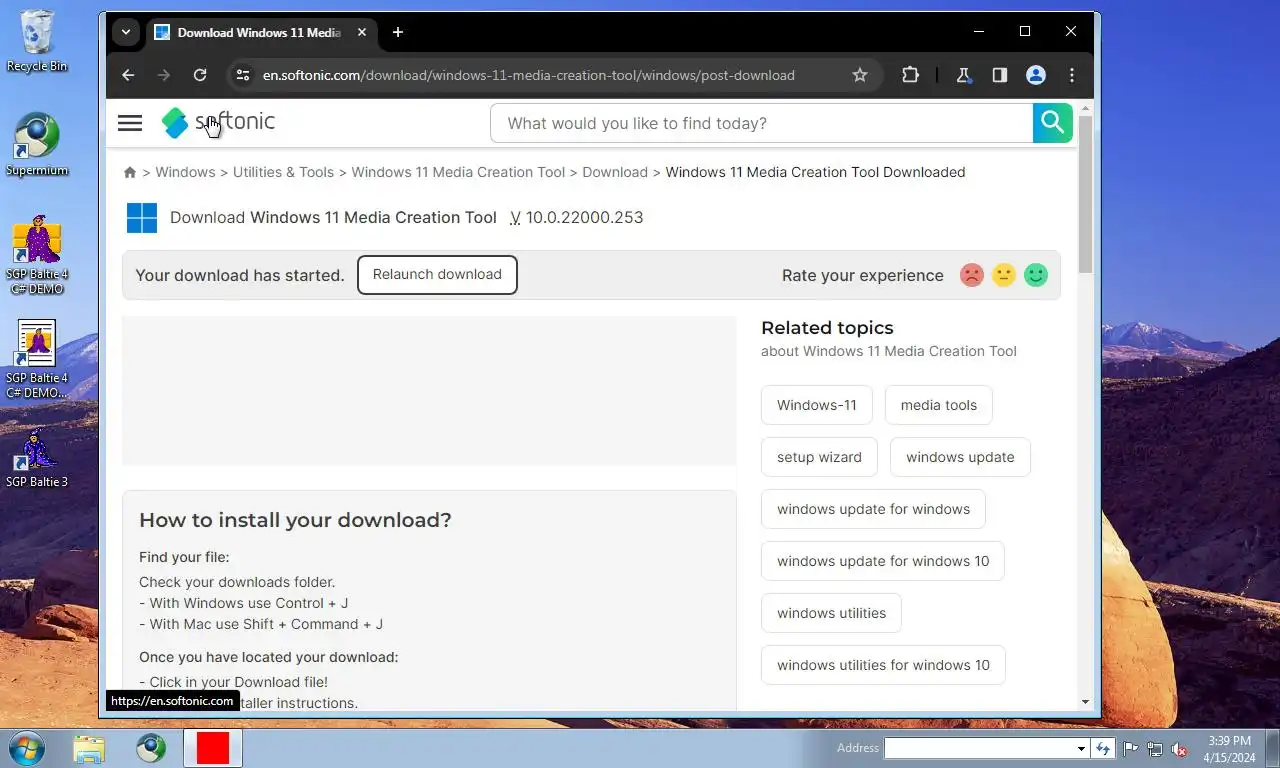Image resolution: width=1280 pixels, height=768 pixels.
Task: Rate experience with the green happy face
Action: (x=1036, y=275)
